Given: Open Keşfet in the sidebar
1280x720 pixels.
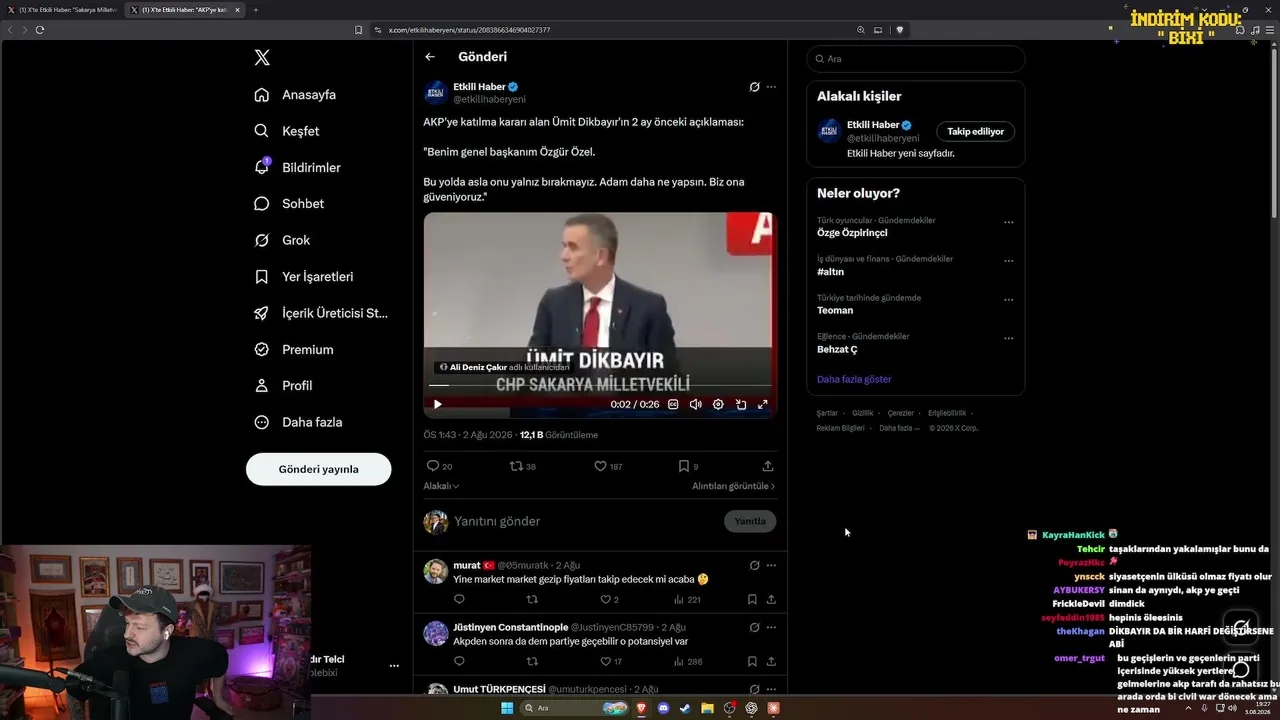Looking at the screenshot, I should 287,131.
